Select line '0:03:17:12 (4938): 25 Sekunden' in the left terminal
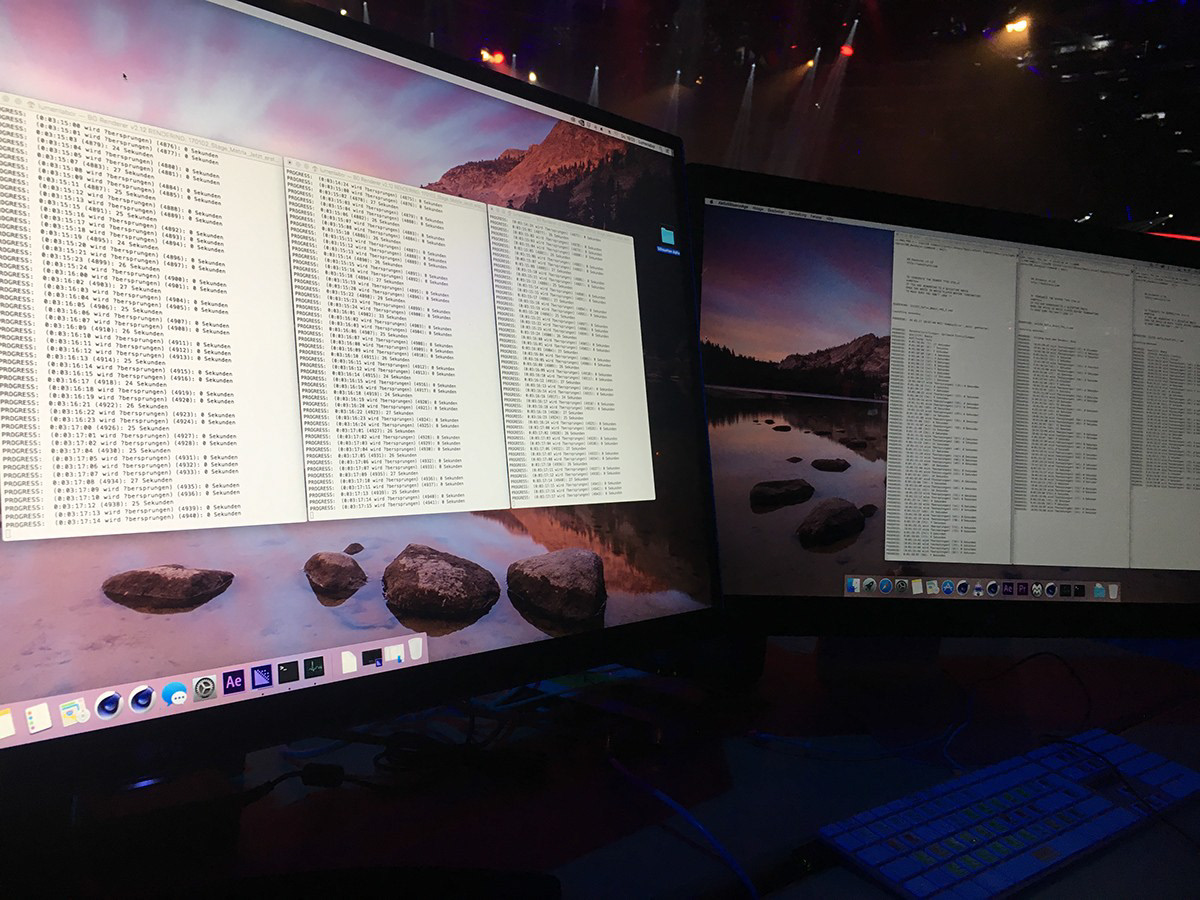This screenshot has height=900, width=1200. 113,505
